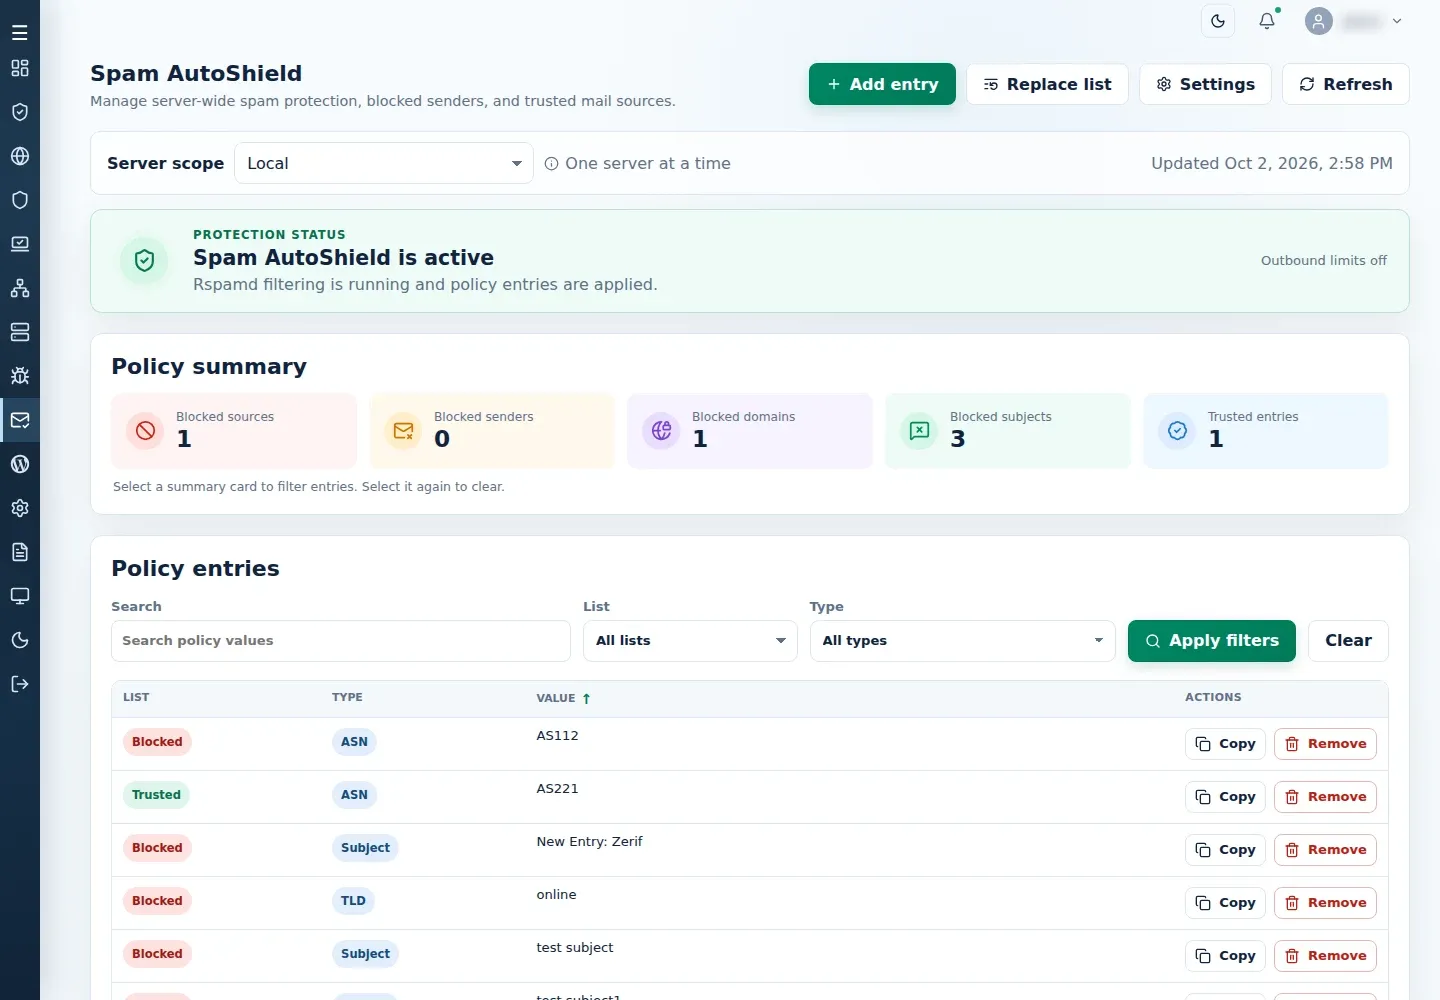This screenshot has height=1000, width=1440.
Task: Focus the Search policy values field
Action: click(x=341, y=641)
